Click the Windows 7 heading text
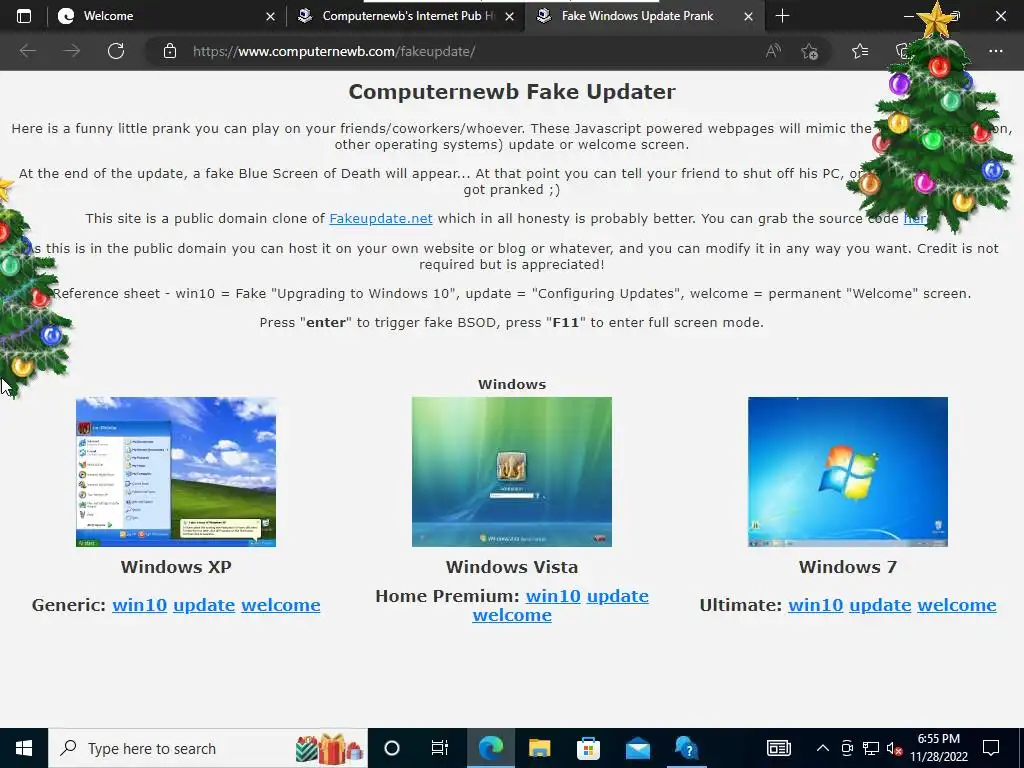 click(x=848, y=567)
